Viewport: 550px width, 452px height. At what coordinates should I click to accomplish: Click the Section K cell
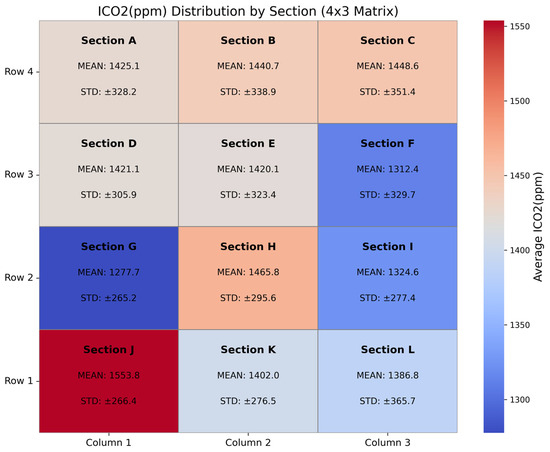click(x=248, y=381)
